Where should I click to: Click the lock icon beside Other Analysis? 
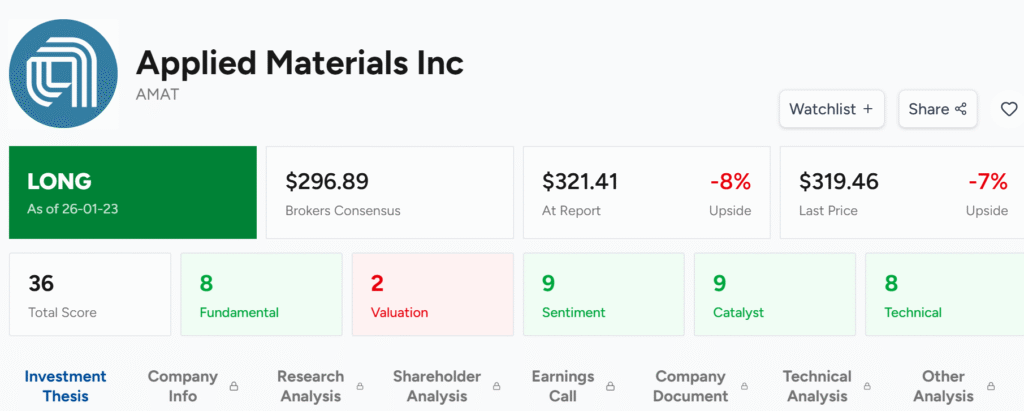[x=993, y=386]
